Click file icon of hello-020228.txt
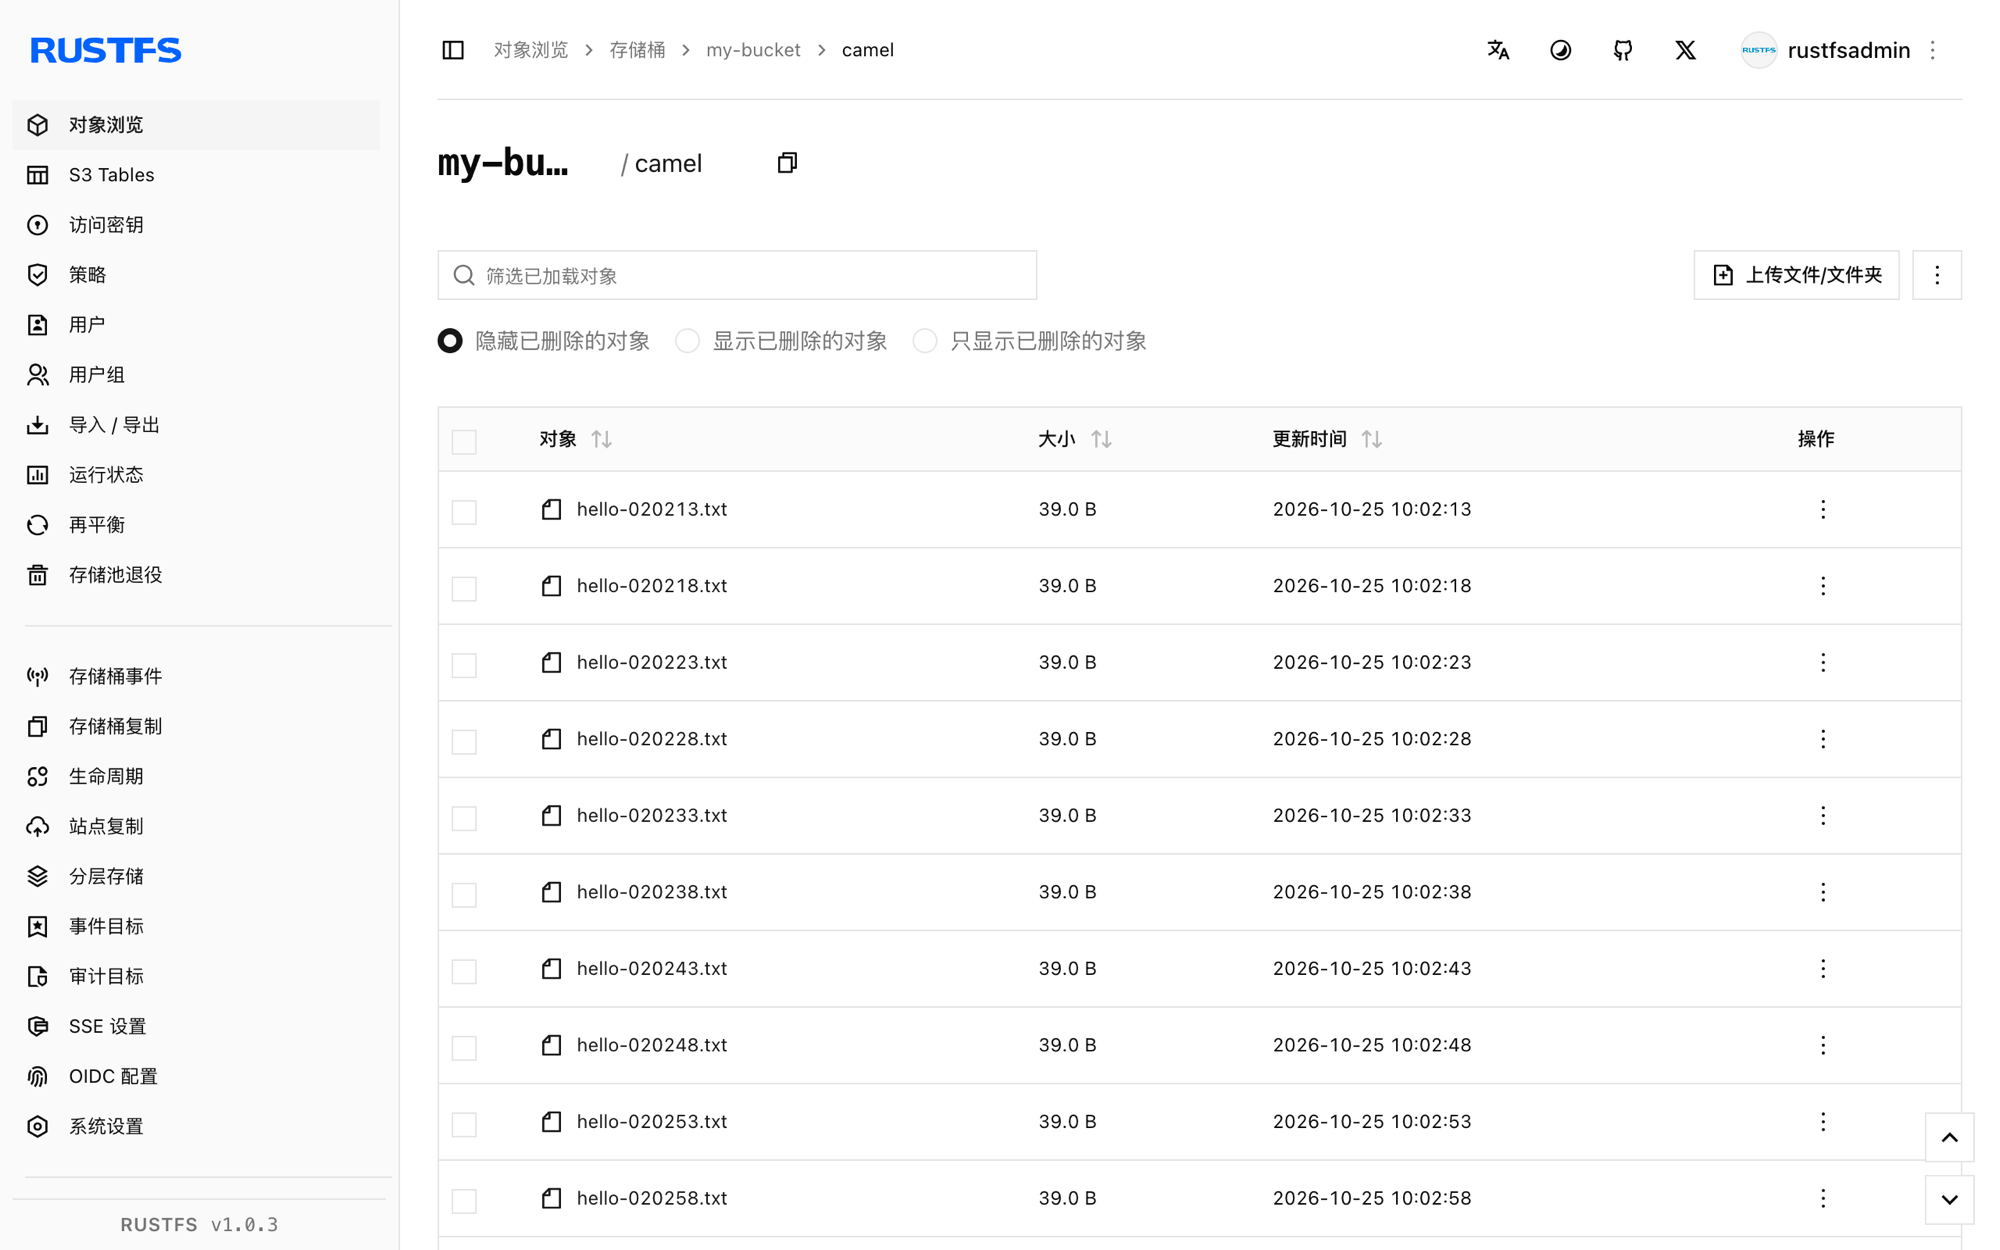The image size is (2000, 1250). pyautogui.click(x=551, y=739)
